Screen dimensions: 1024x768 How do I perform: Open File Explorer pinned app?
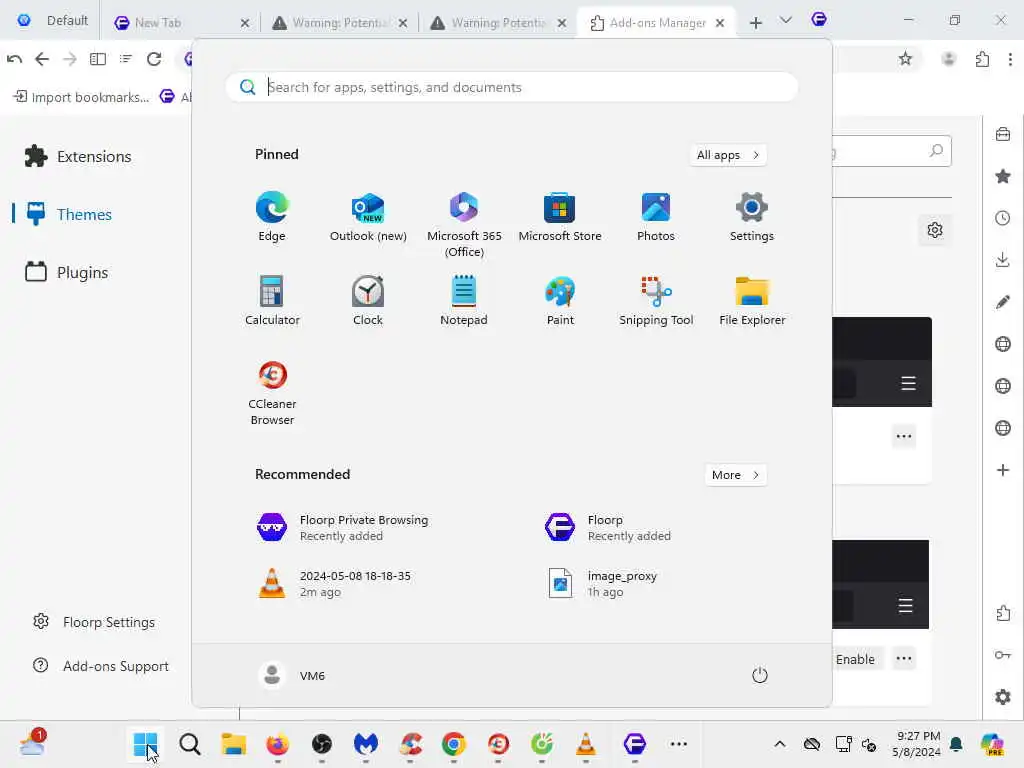pos(752,300)
